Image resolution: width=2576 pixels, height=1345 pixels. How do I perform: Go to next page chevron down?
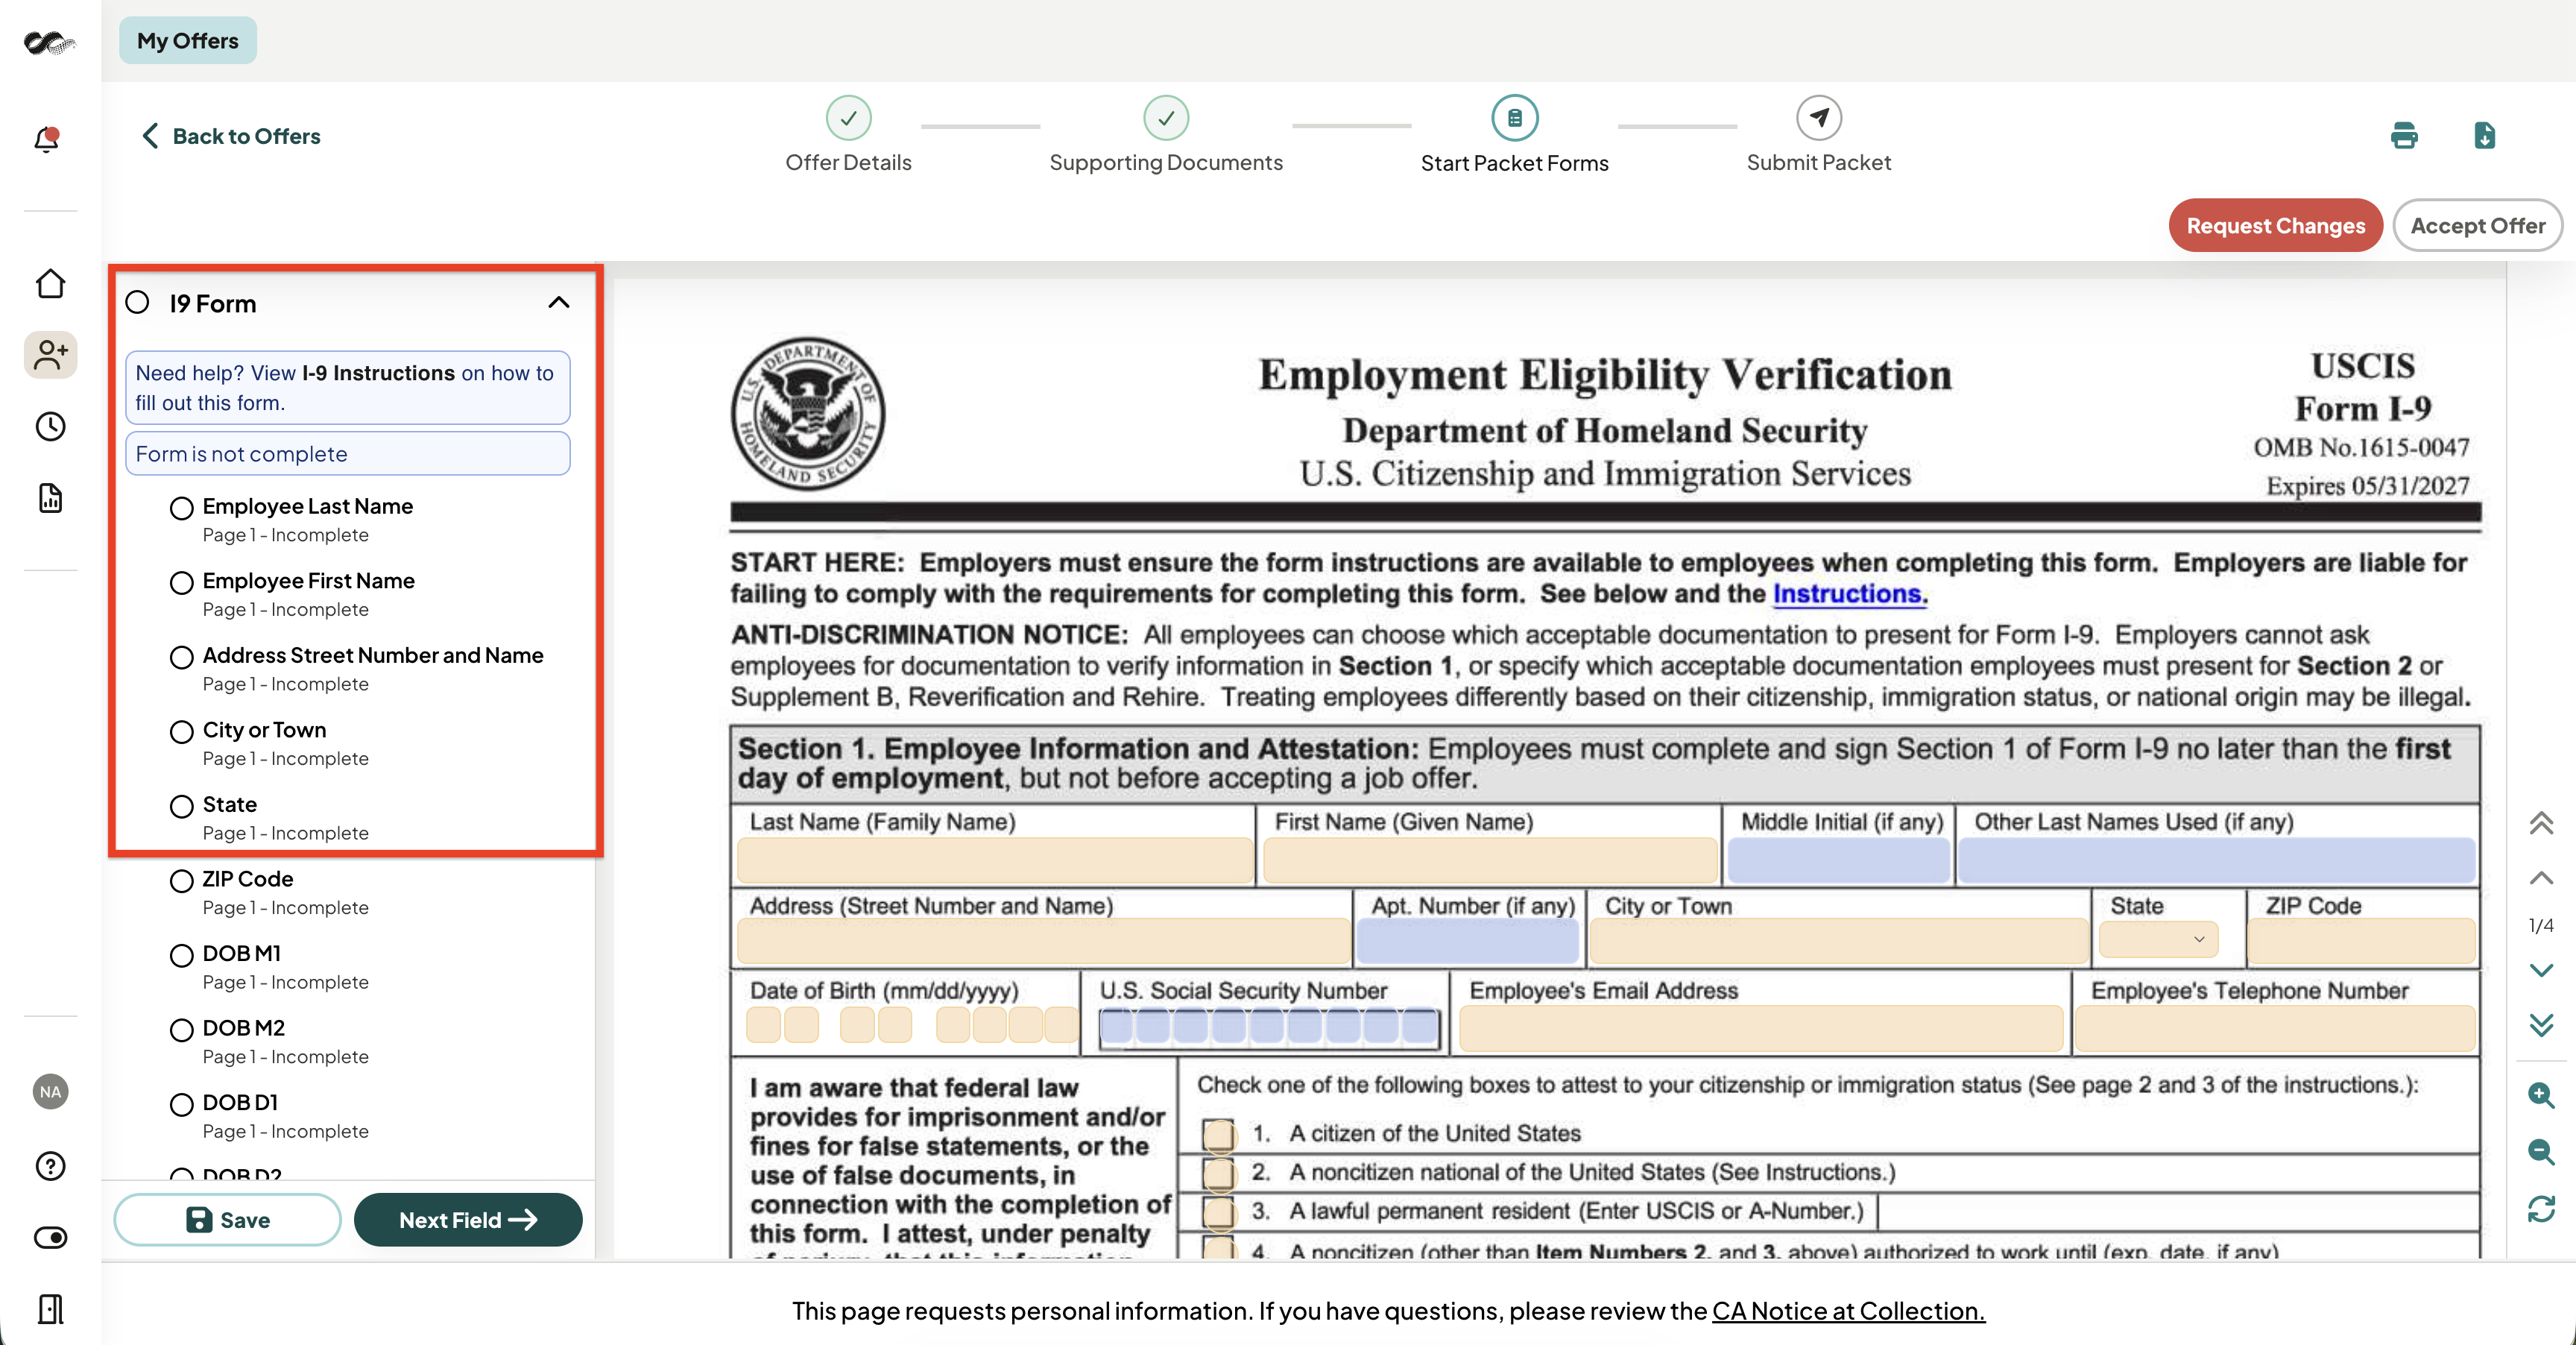pos(2541,970)
